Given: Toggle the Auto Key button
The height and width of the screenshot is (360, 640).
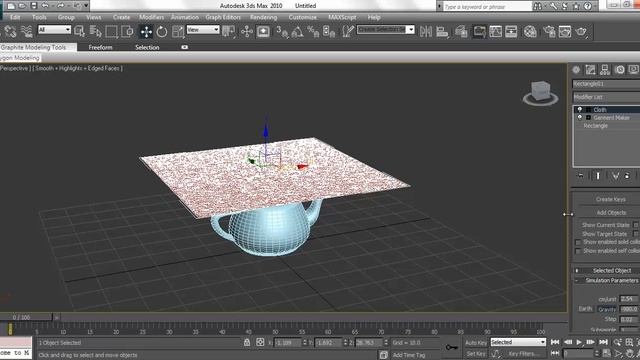Looking at the screenshot, I should coord(476,342).
